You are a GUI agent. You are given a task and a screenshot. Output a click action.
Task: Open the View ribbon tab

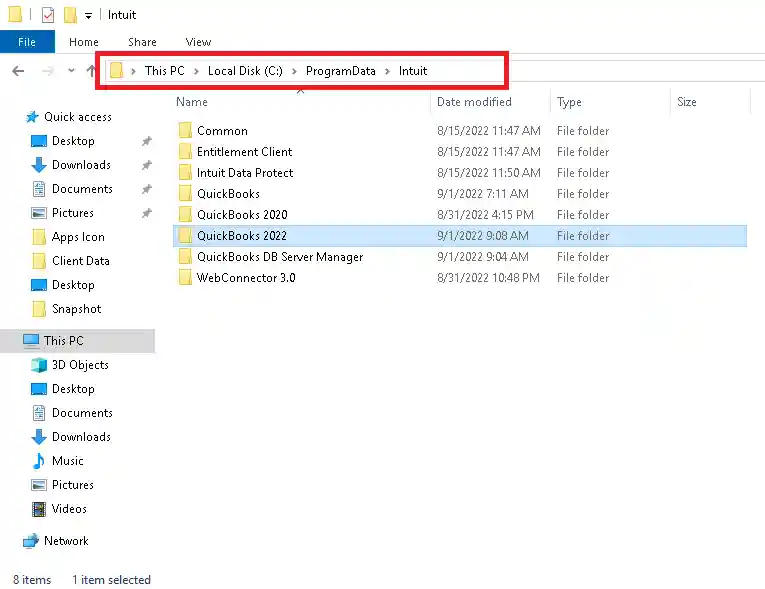coord(198,42)
